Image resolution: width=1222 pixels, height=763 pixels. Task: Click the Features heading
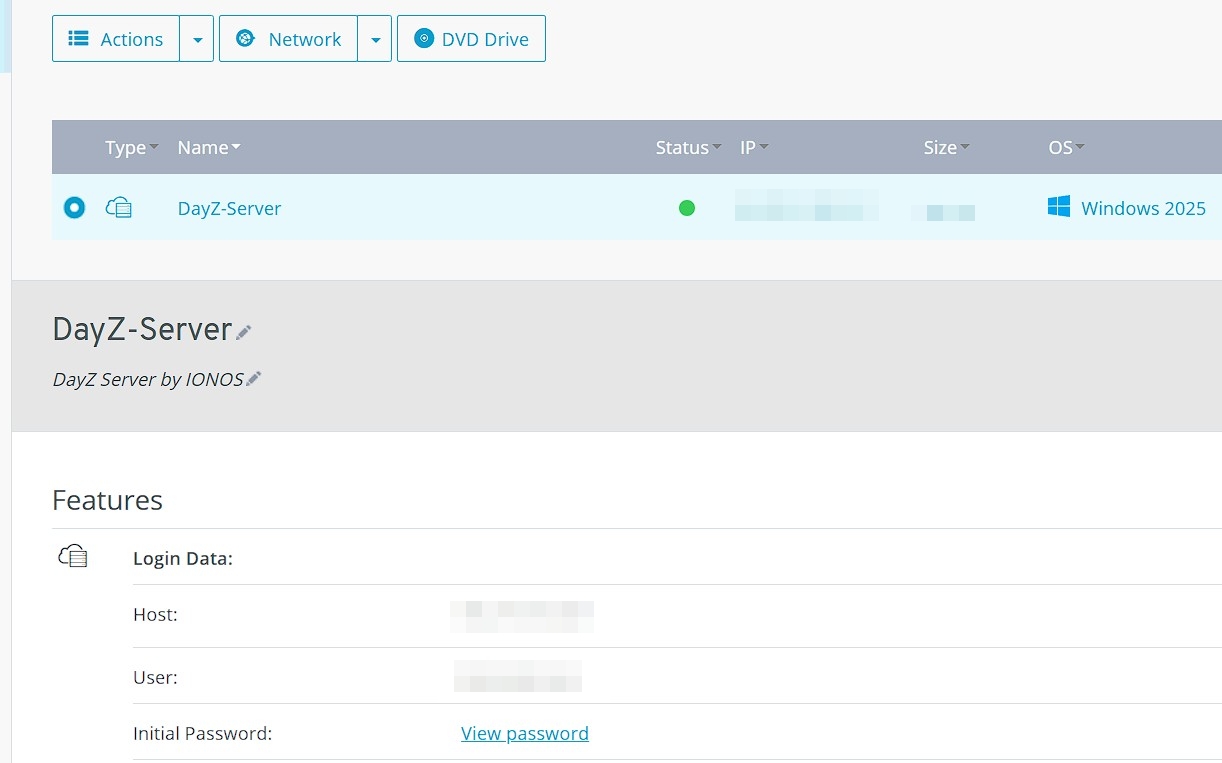[107, 500]
